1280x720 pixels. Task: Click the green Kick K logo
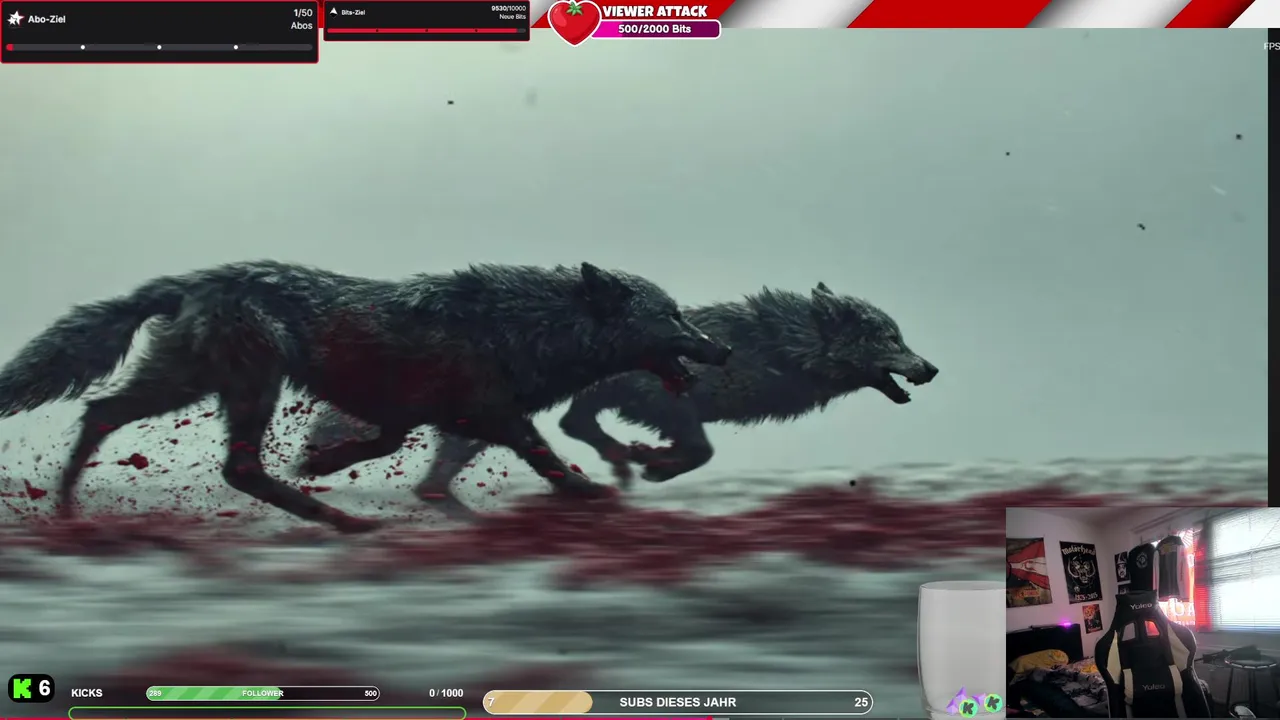[x=21, y=688]
